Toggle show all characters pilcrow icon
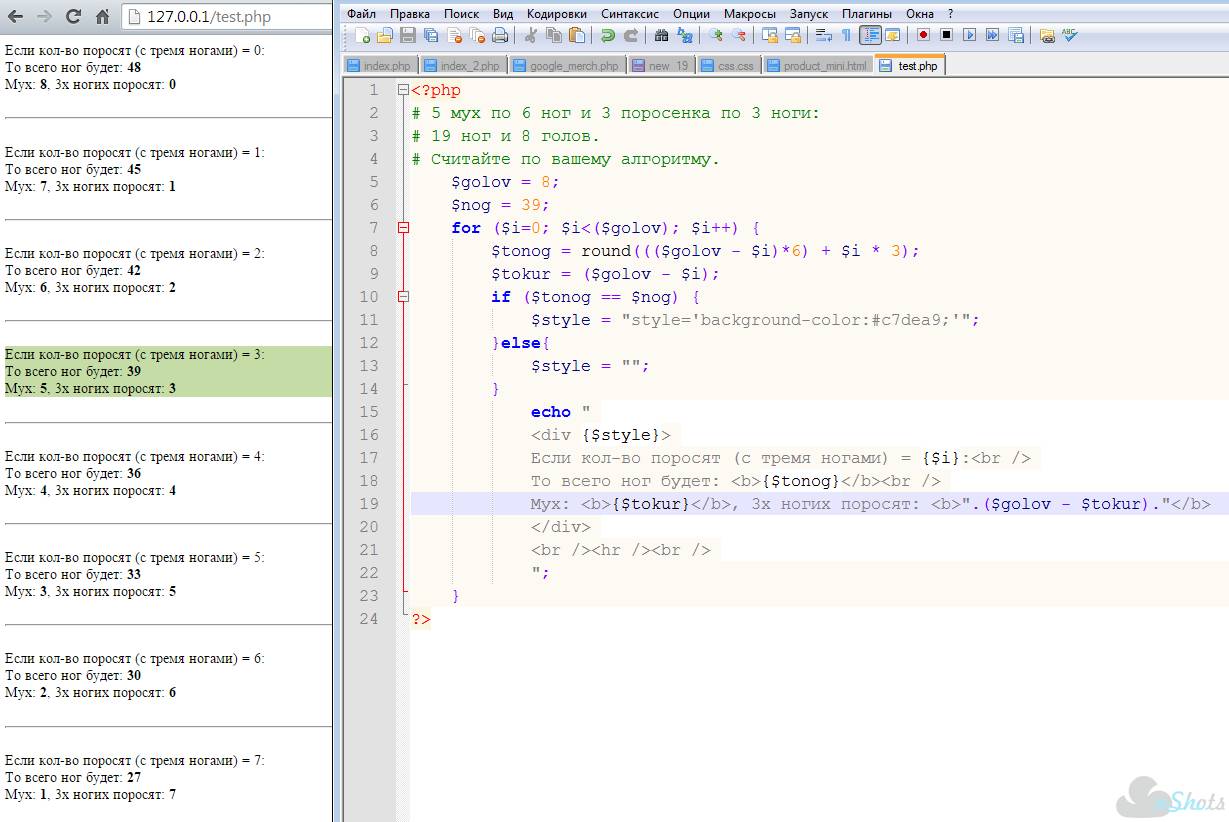This screenshot has height=822, width=1229. point(846,35)
